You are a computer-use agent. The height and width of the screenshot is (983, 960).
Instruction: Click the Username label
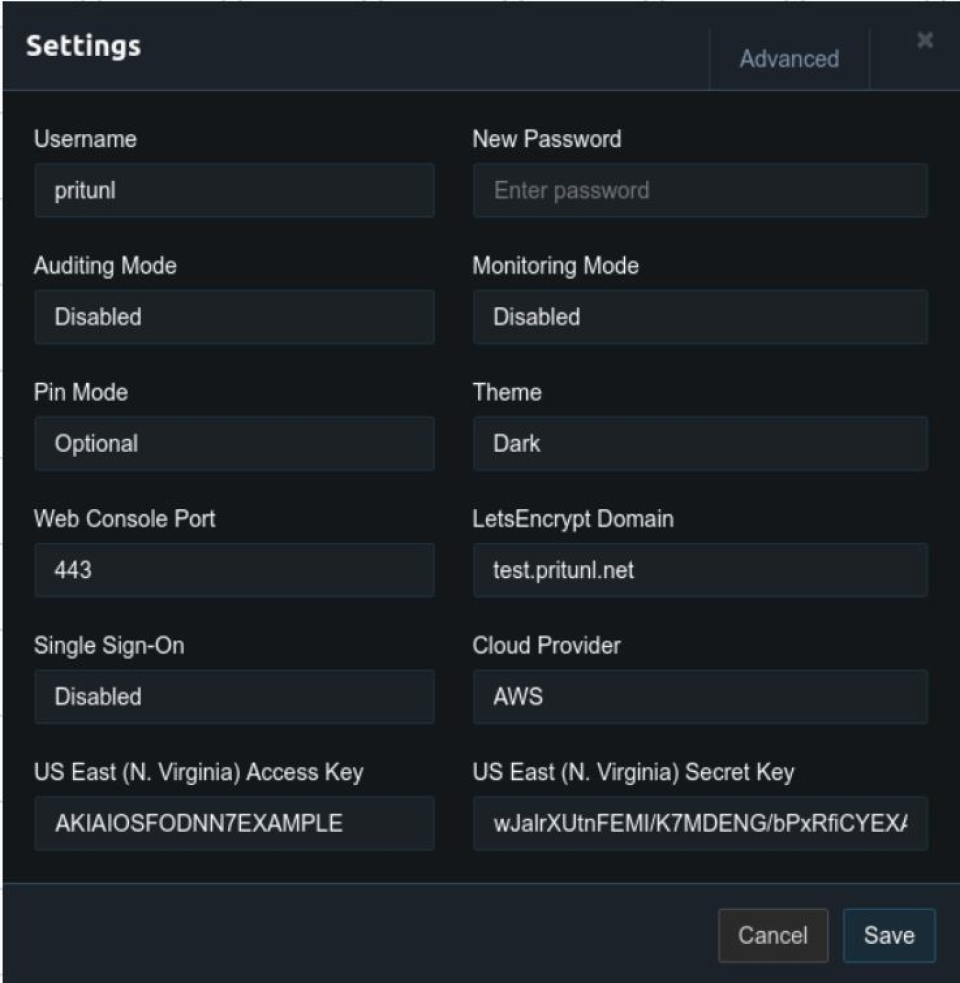tap(85, 139)
